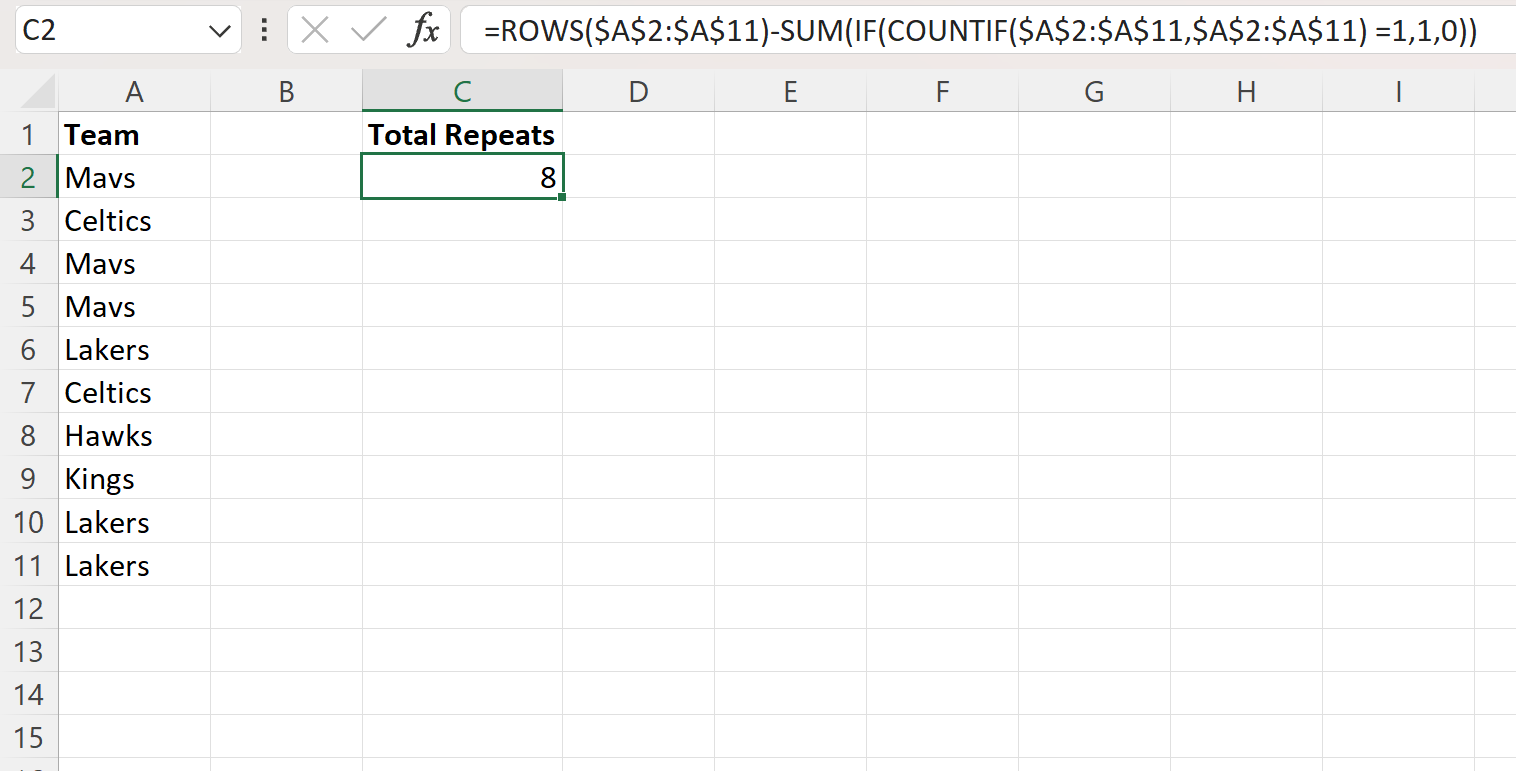Viewport: 1516px width, 771px height.
Task: Select the Team header cell in A1
Action: (x=134, y=133)
